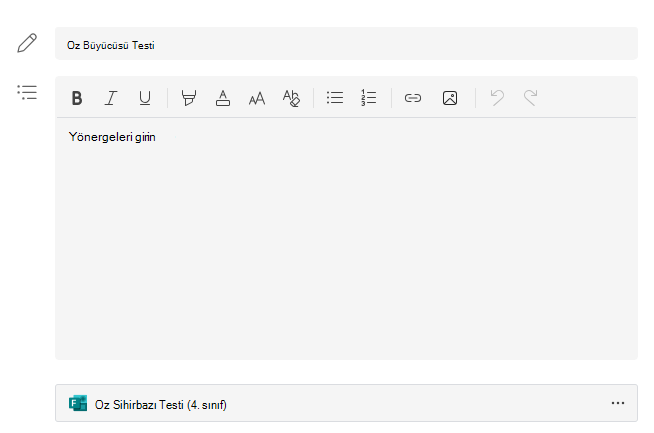Click the 'Yönergeleri girin' instructions area
The image size is (654, 433).
[346, 238]
